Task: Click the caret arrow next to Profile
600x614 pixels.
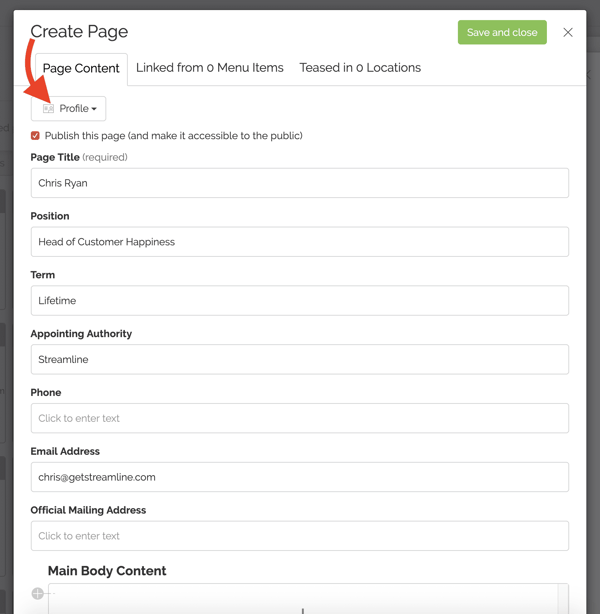Action: (94, 109)
